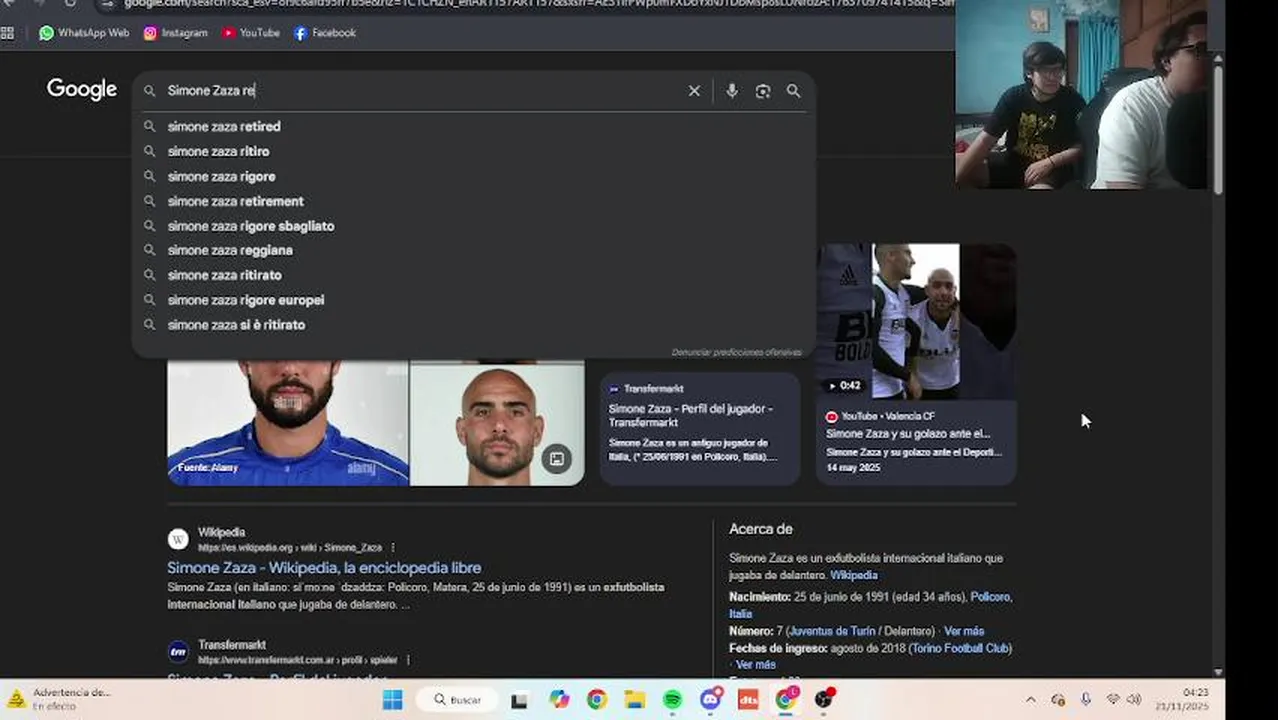Open the Windows Start menu
1278x720 pixels.
point(393,700)
